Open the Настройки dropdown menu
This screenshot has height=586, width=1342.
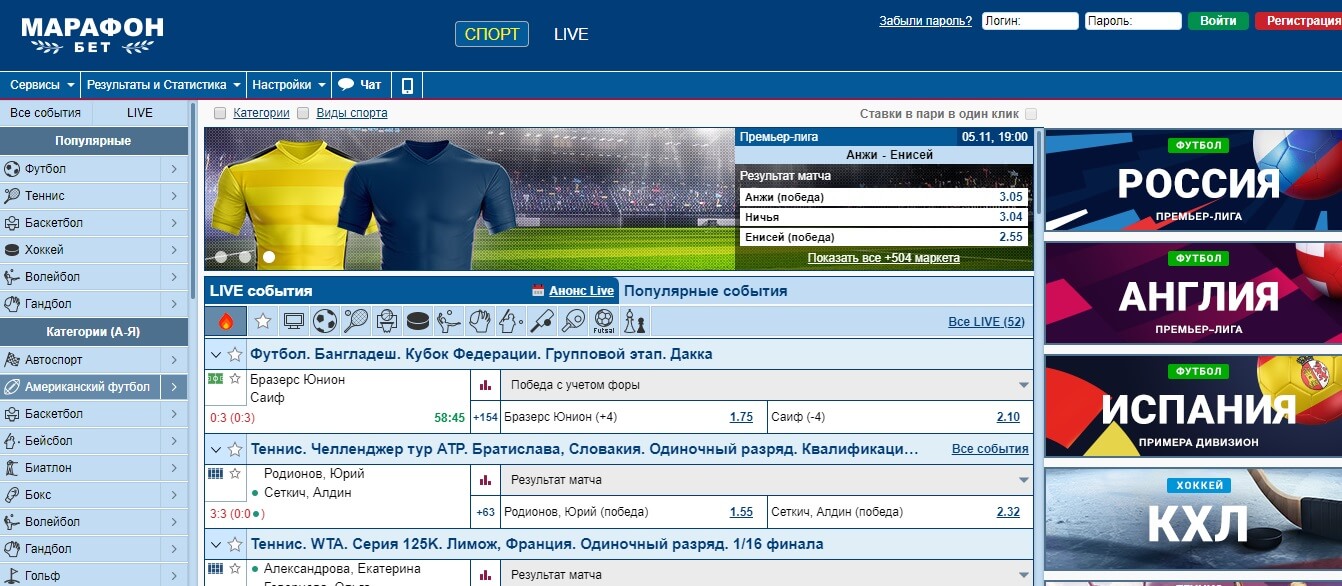pos(289,85)
